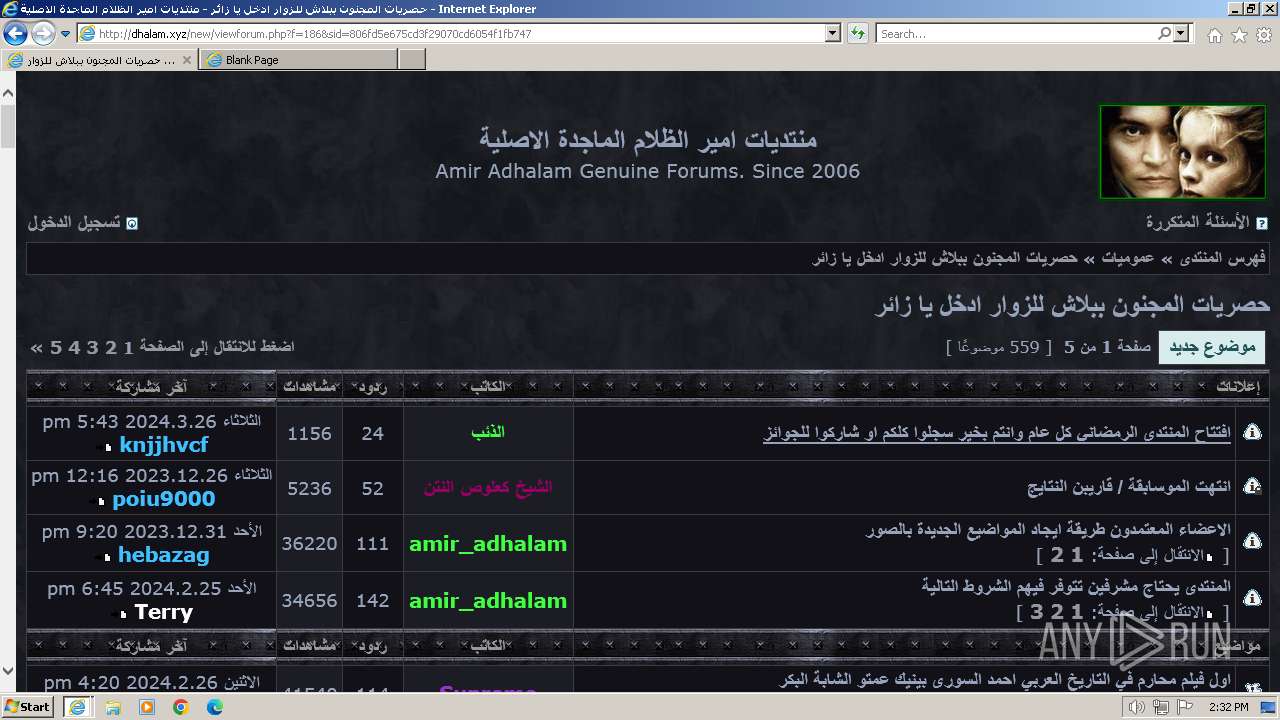Image resolution: width=1280 pixels, height=720 pixels.
Task: Open the recent pages dropdown beside Forward button
Action: (66, 34)
